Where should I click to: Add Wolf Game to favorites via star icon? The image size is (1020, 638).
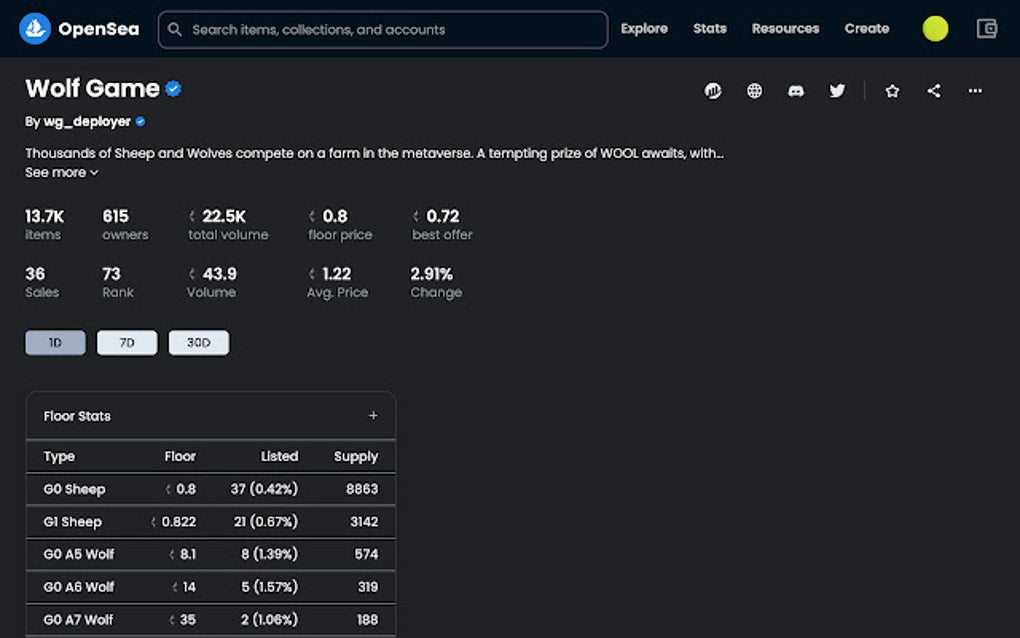click(891, 90)
